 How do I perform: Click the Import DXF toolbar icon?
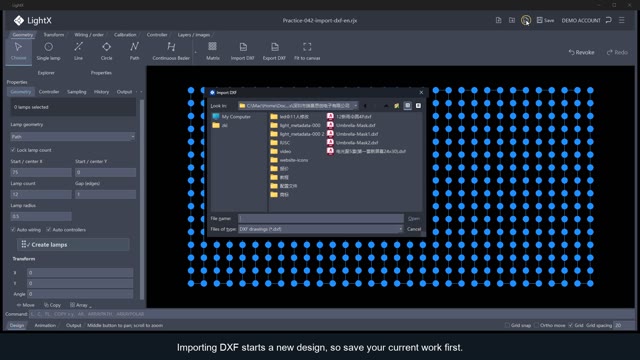tap(242, 51)
